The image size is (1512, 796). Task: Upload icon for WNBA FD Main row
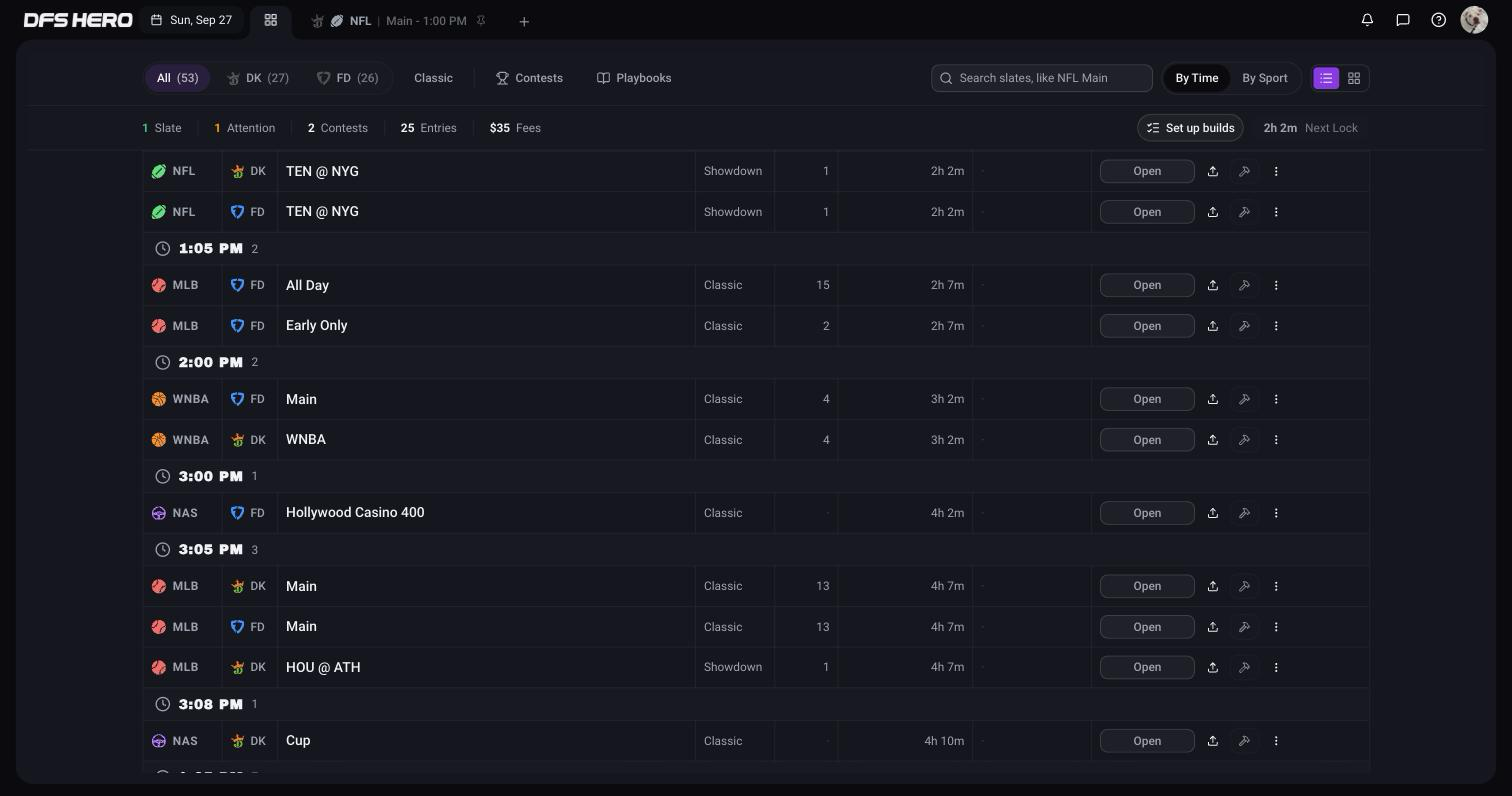pyautogui.click(x=1213, y=399)
